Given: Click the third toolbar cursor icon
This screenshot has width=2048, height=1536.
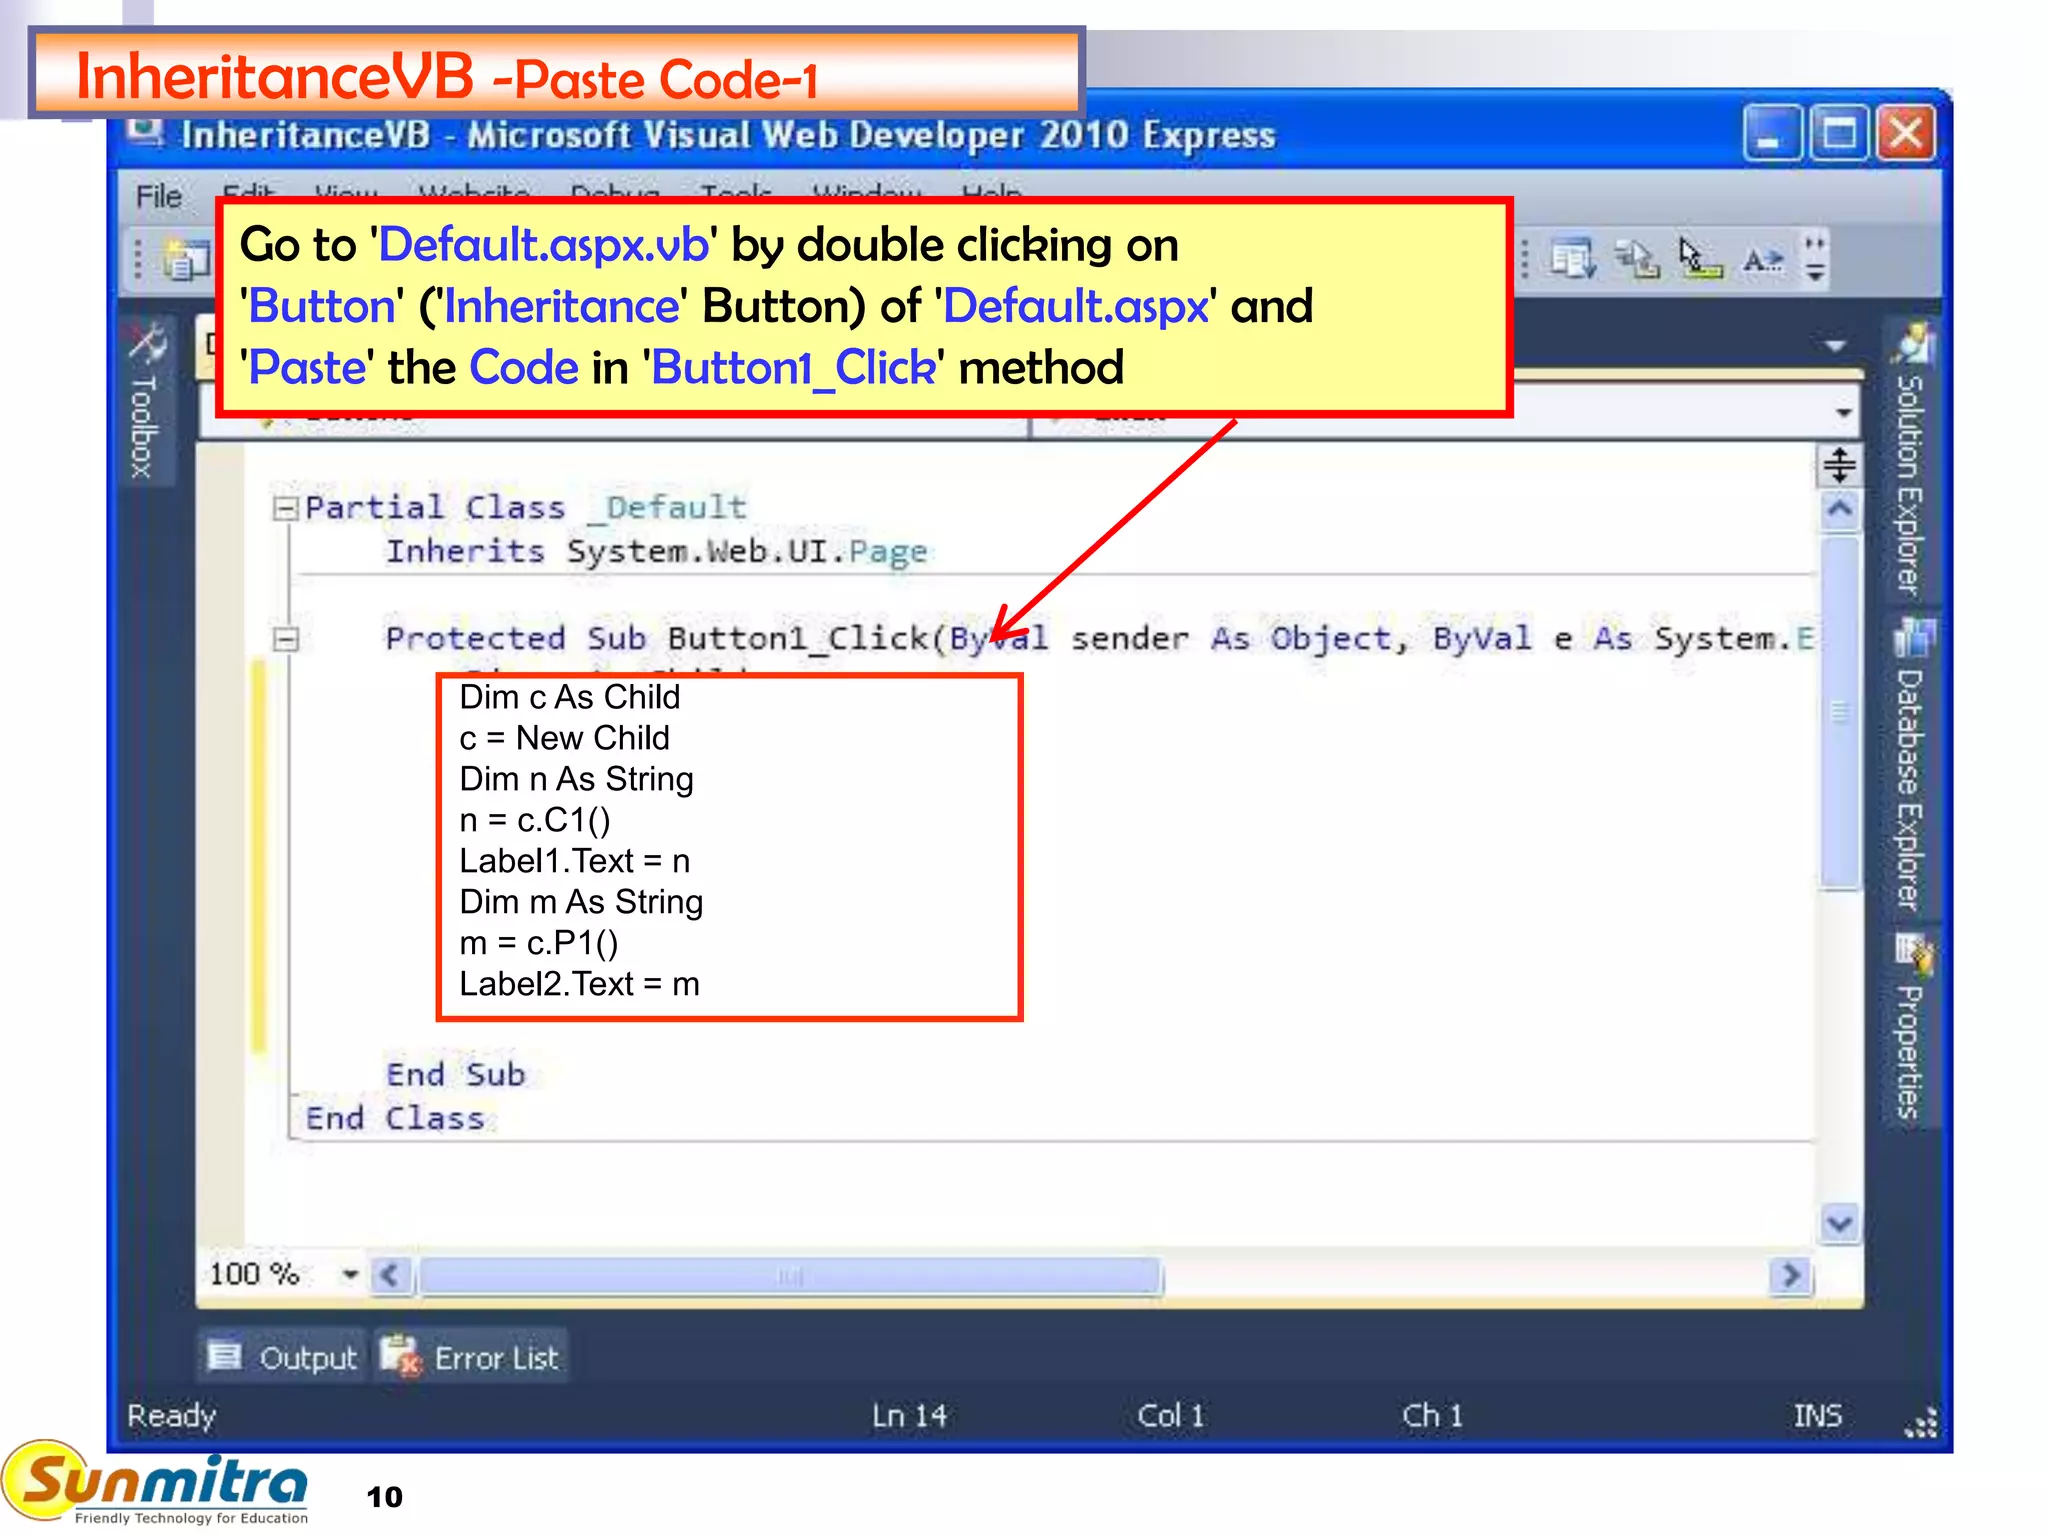Looking at the screenshot, I should pyautogui.click(x=1700, y=259).
